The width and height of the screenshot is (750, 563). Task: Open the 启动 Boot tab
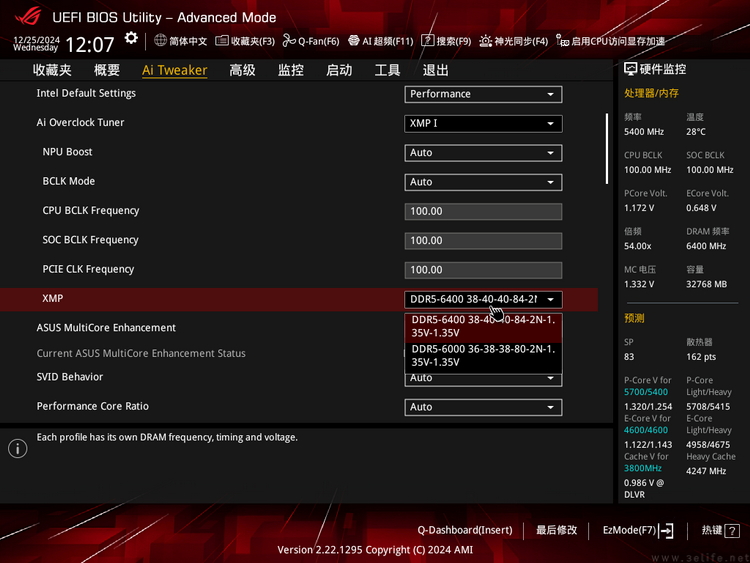[x=339, y=70]
